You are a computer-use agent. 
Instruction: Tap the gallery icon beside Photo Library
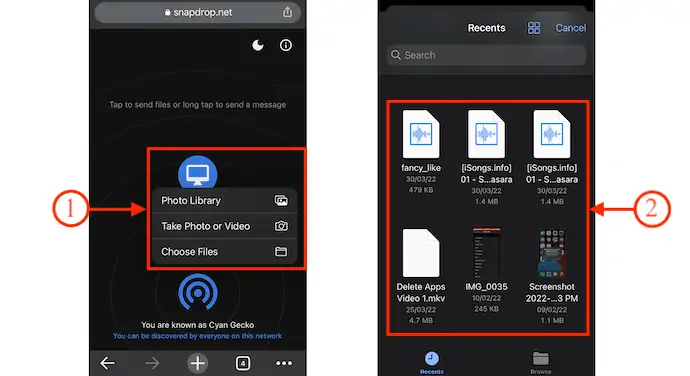click(281, 201)
